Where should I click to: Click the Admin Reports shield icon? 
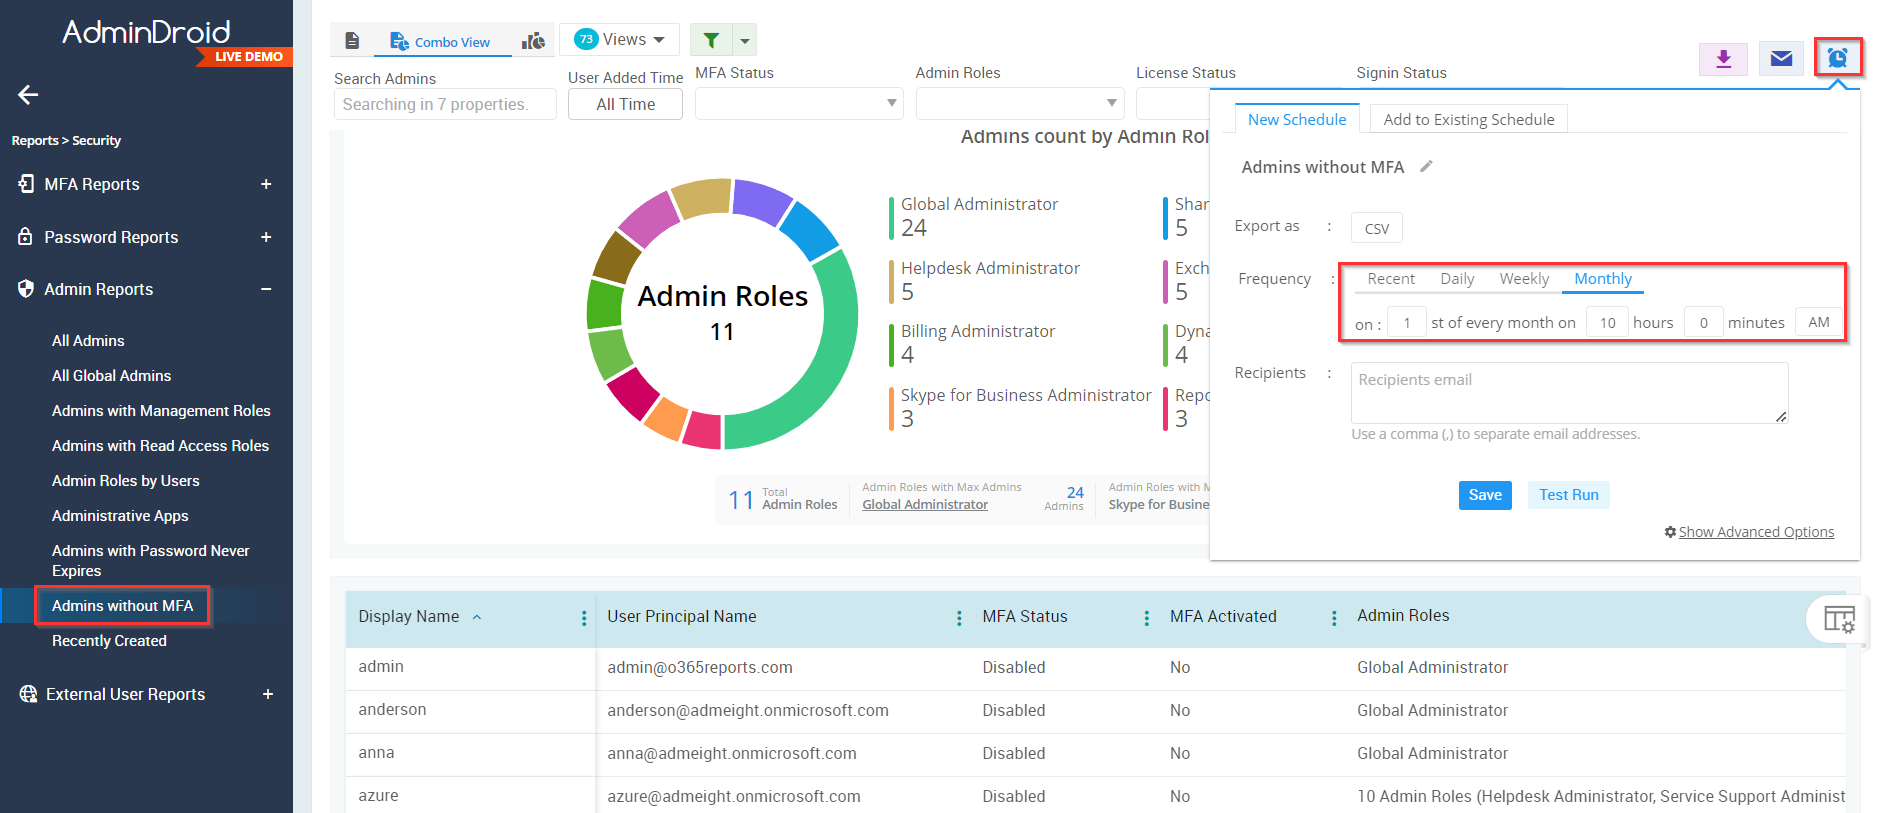coord(26,289)
